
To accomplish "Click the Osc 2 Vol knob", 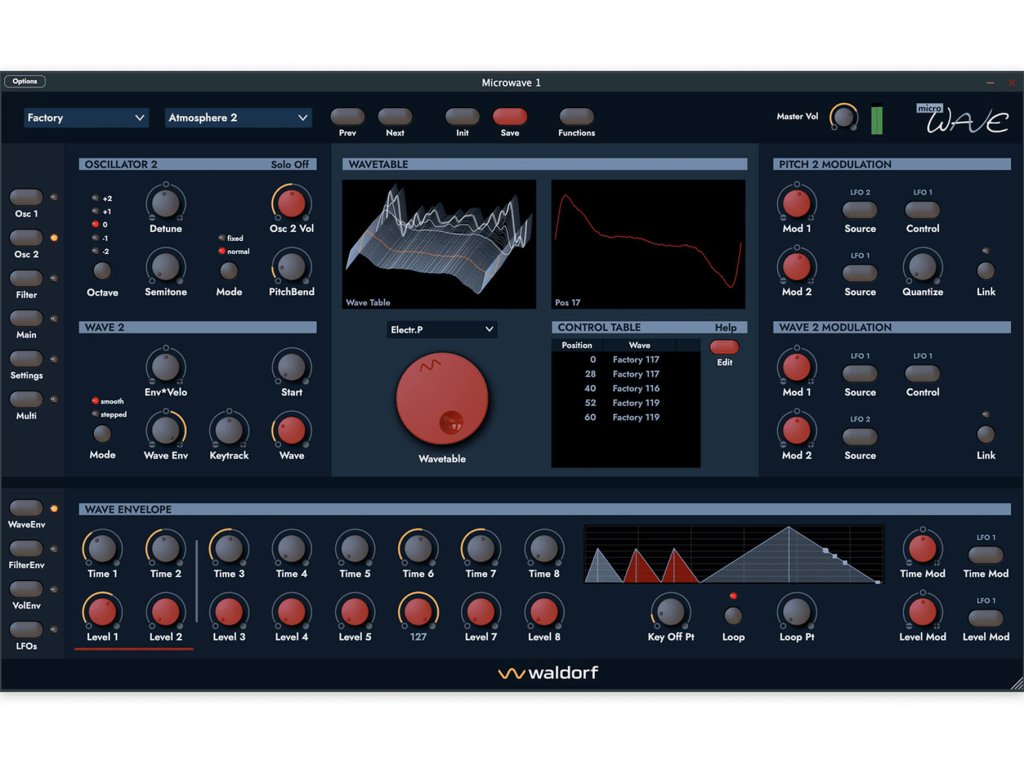I will [x=291, y=203].
